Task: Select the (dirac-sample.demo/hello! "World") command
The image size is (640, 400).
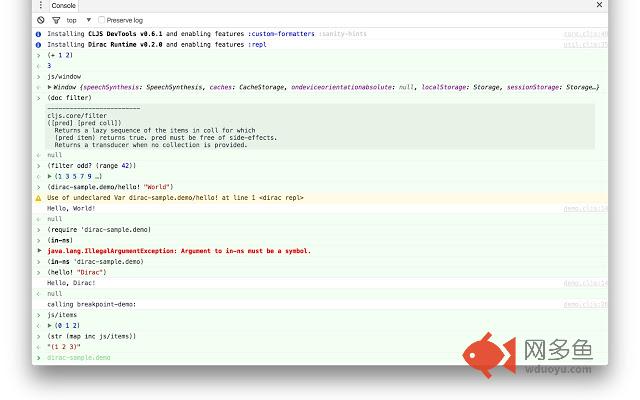Action: 110,187
